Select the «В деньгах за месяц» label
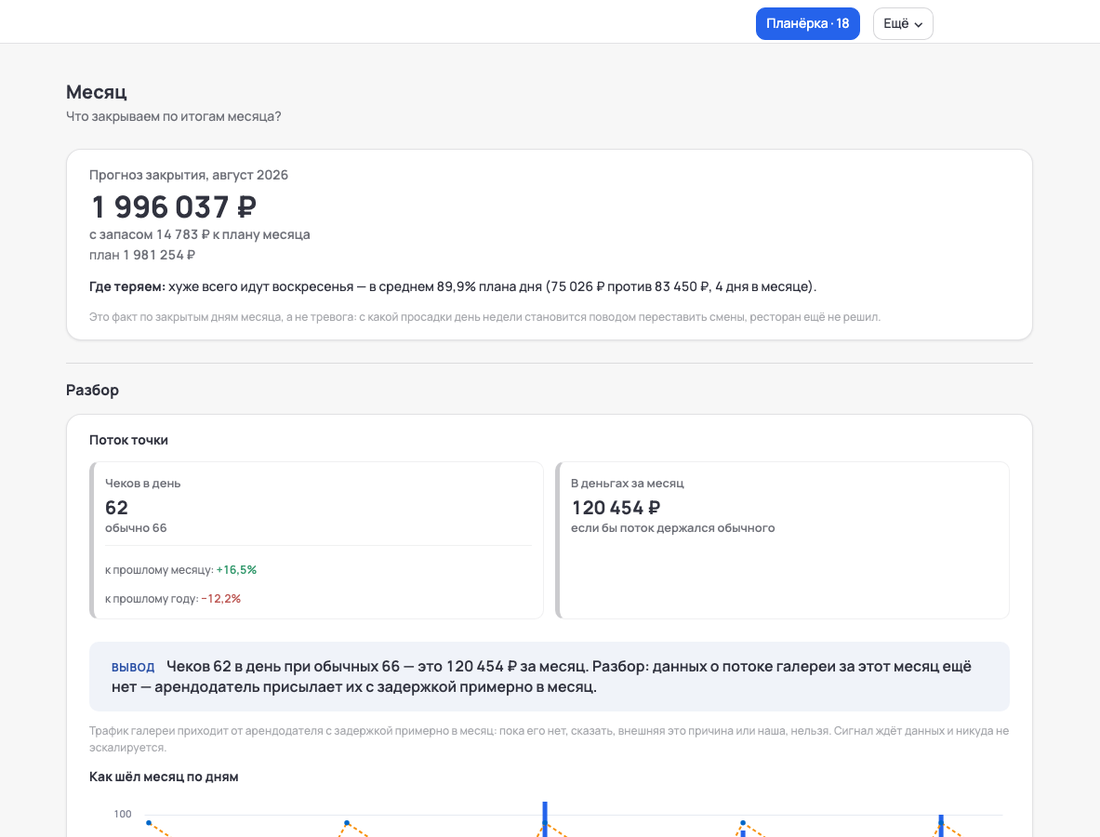The width and height of the screenshot is (1100, 837). coord(627,483)
